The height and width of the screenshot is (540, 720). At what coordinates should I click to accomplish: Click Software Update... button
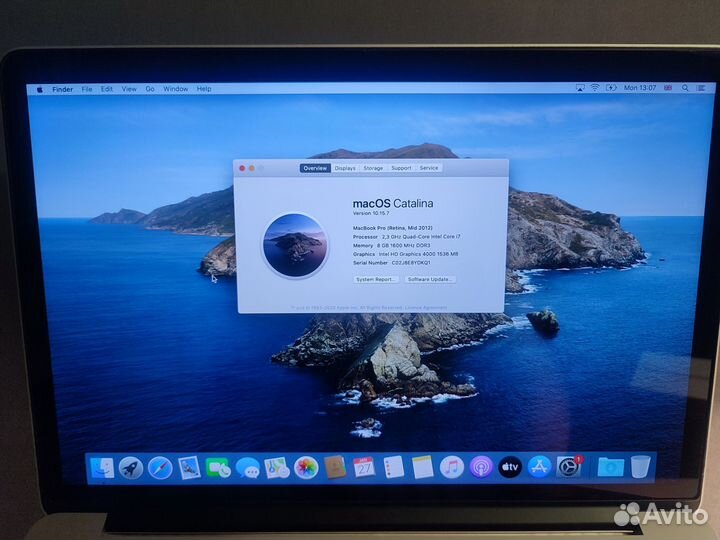pos(430,279)
